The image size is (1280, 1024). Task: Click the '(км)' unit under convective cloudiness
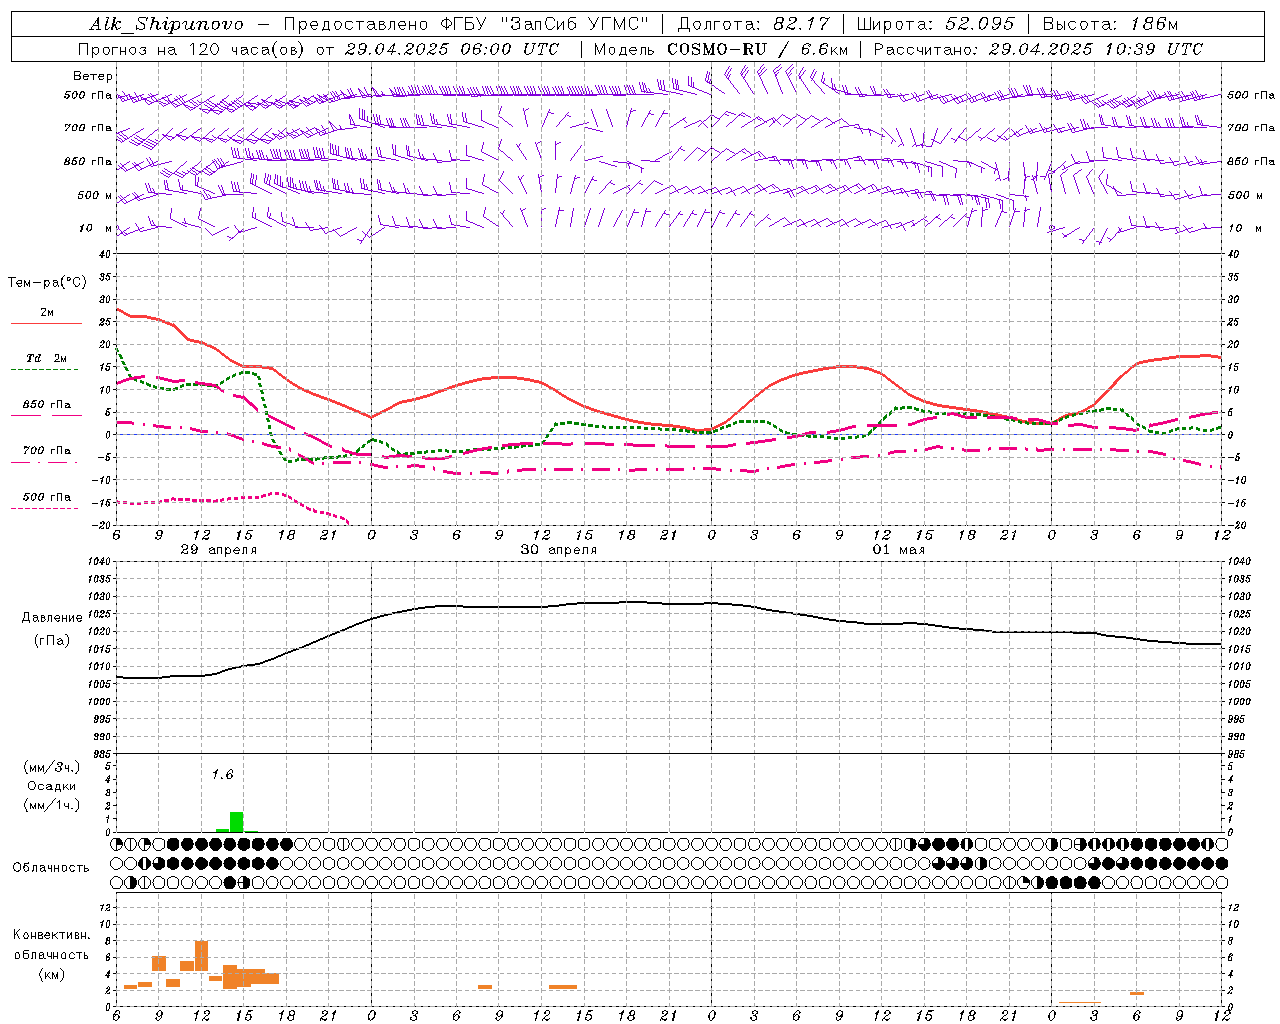point(51,975)
